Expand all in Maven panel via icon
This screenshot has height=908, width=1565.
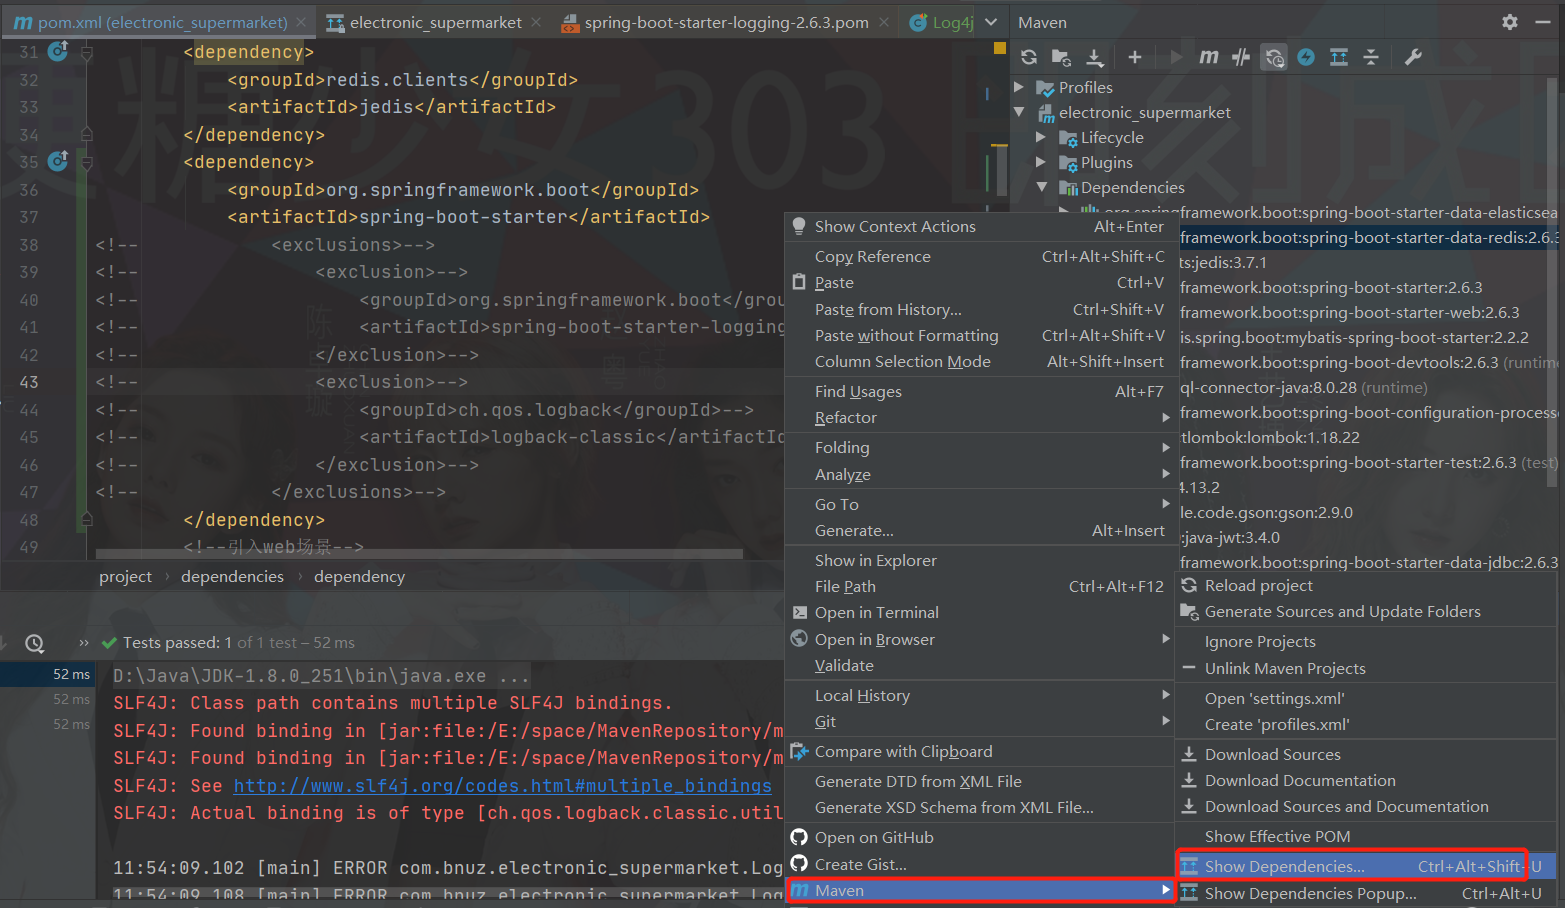click(x=1339, y=57)
